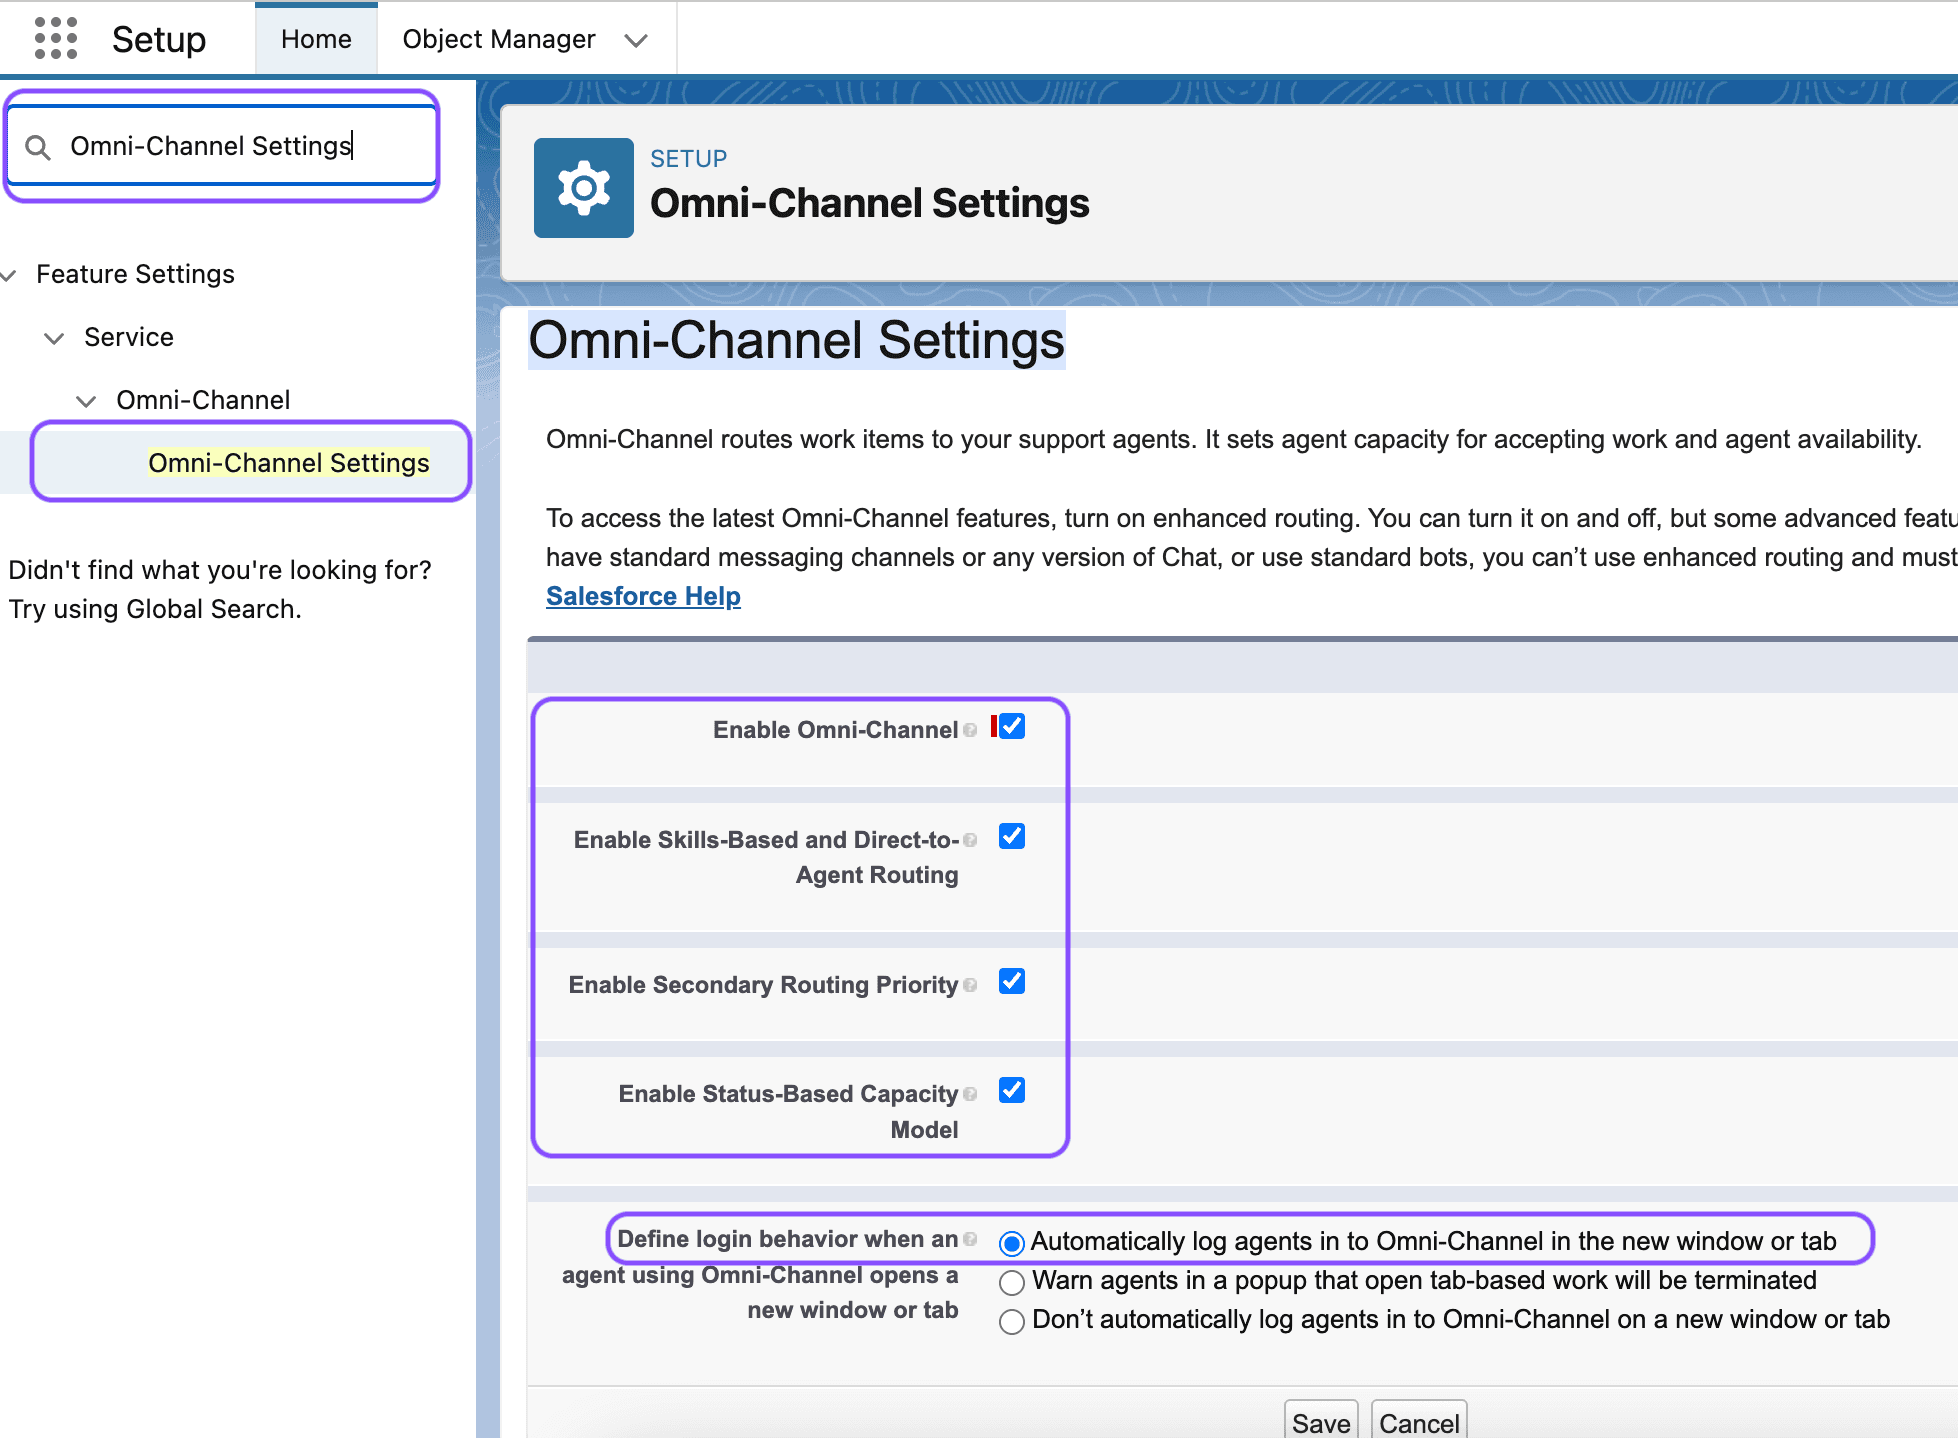Image resolution: width=1958 pixels, height=1438 pixels.
Task: Uncheck Enable Skills-Based and Direct-to-Agent Routing
Action: tap(1011, 837)
